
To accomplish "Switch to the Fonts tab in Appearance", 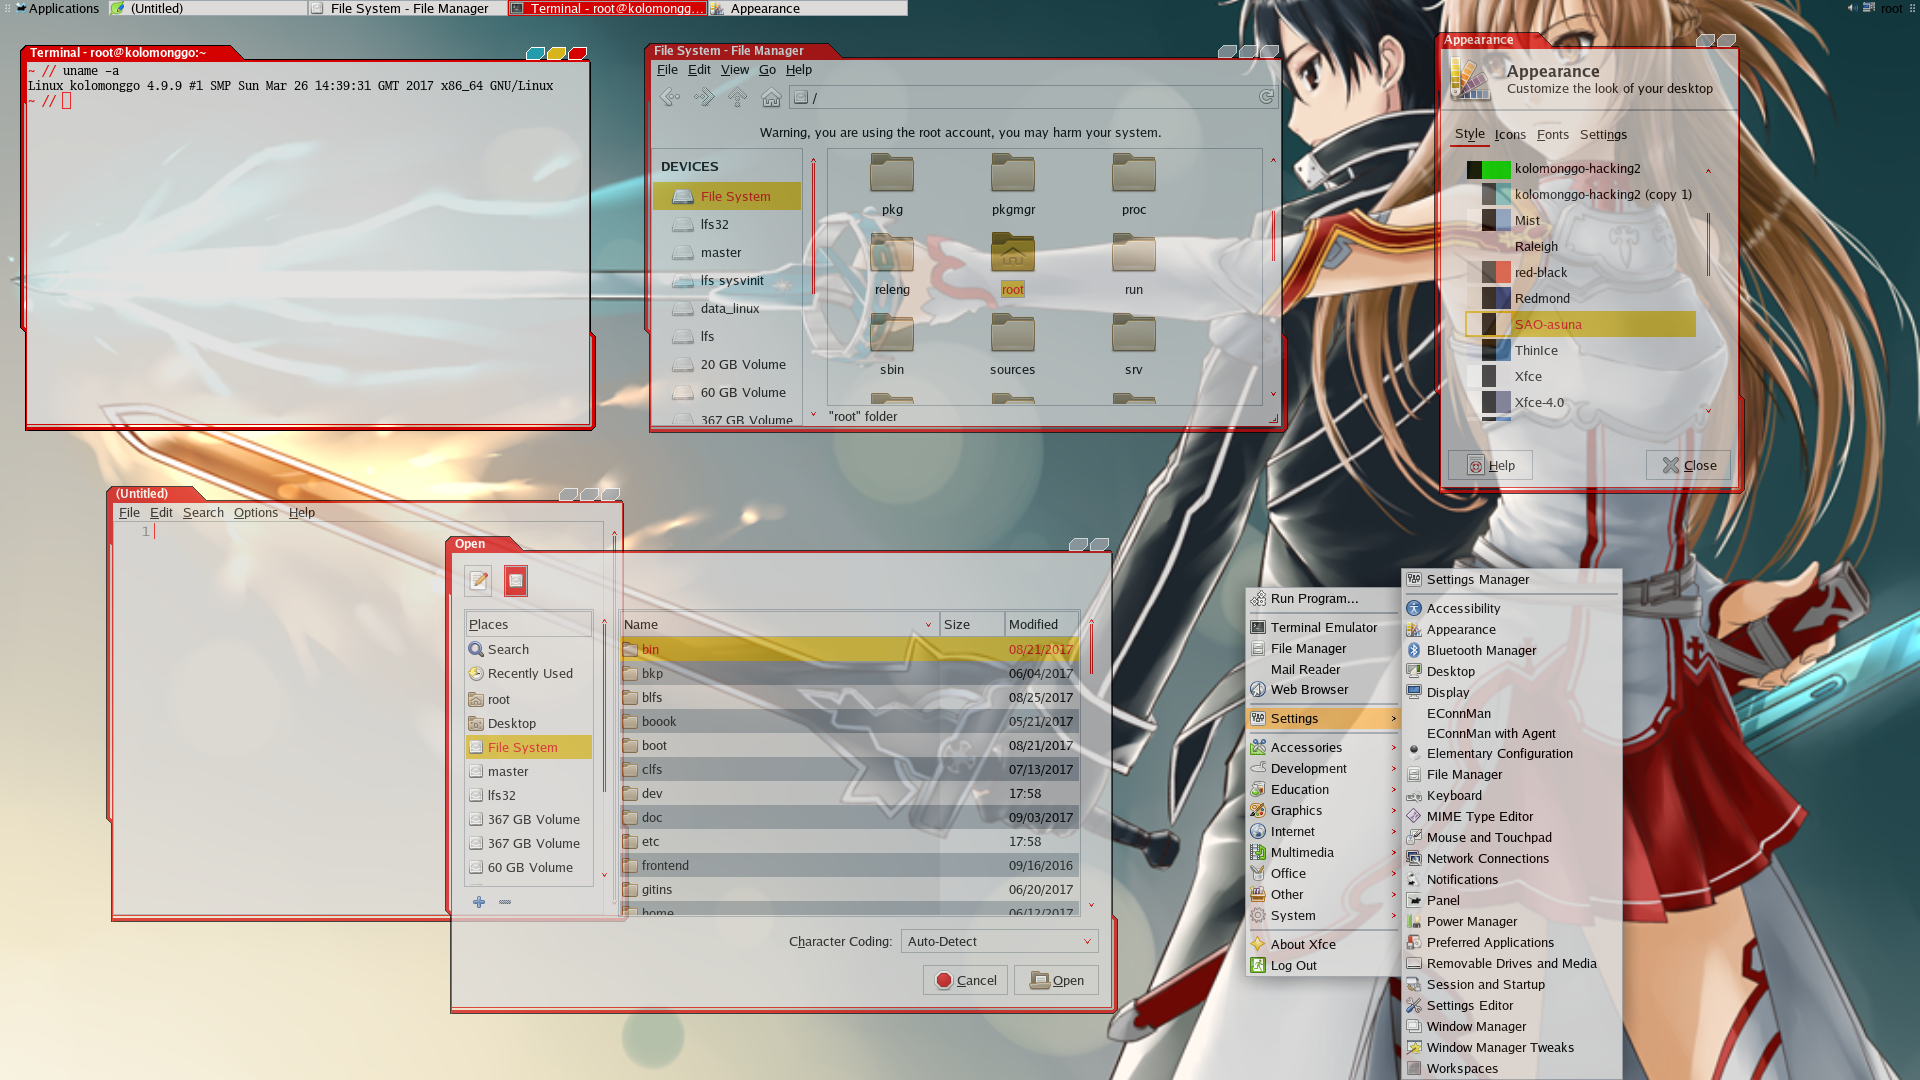I will (1553, 135).
